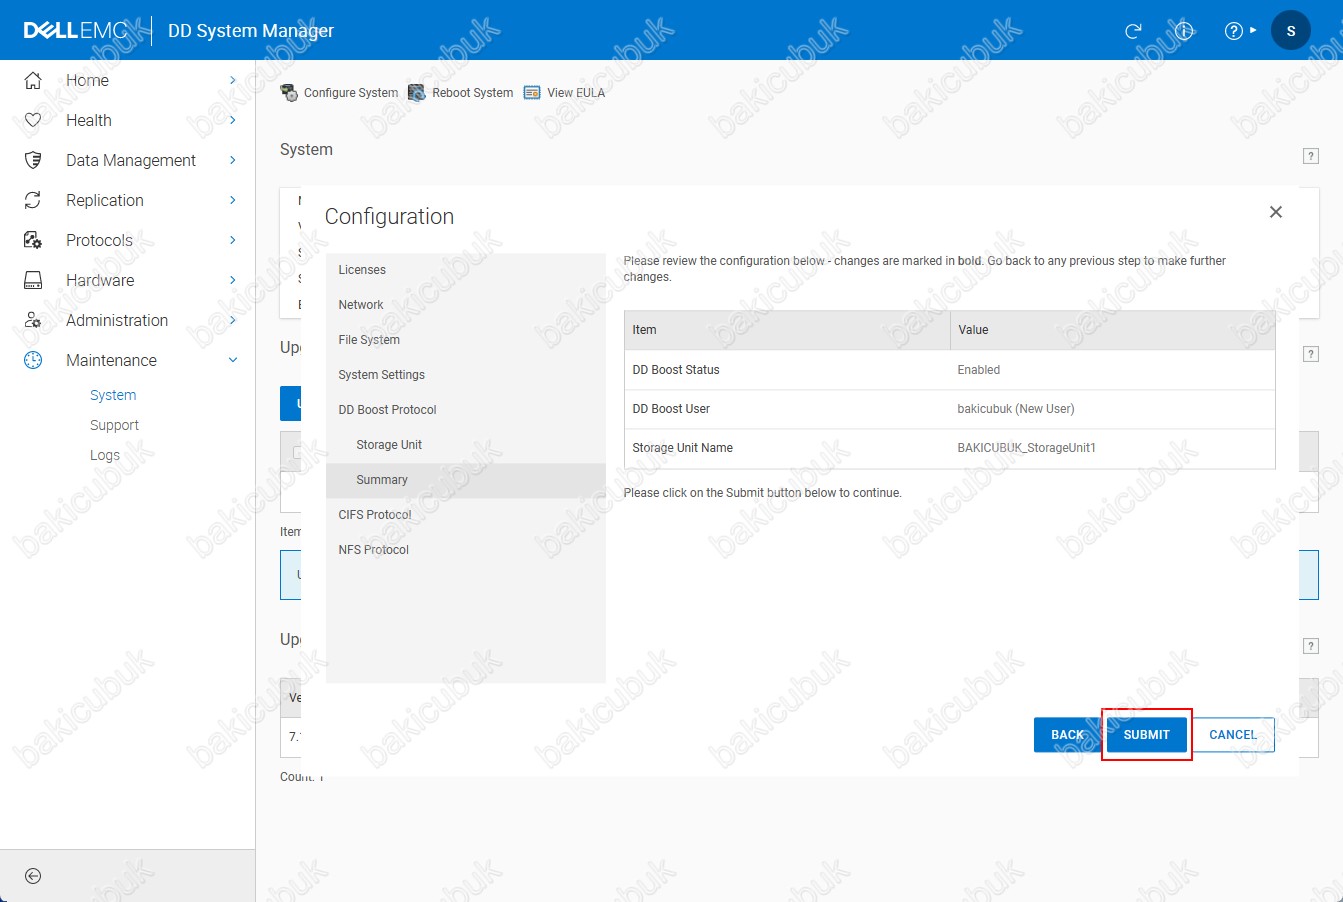Viewport: 1343px width, 902px height.
Task: Expand the Administration chevron
Action: [233, 320]
